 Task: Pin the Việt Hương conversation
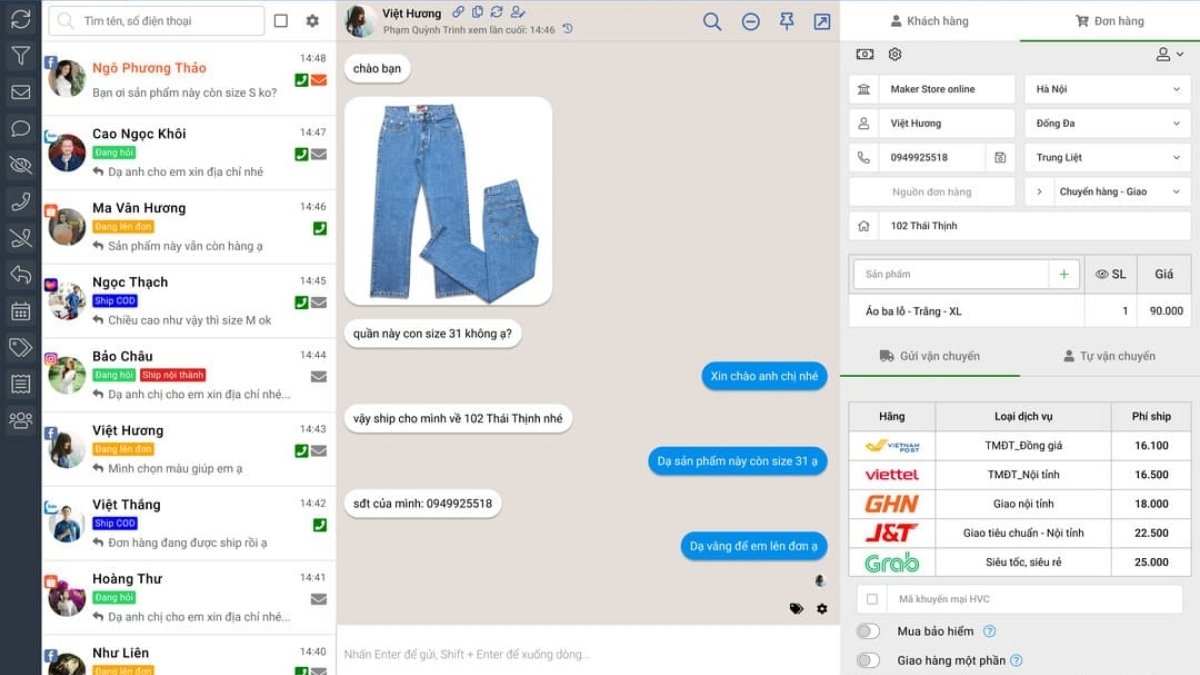[x=788, y=20]
